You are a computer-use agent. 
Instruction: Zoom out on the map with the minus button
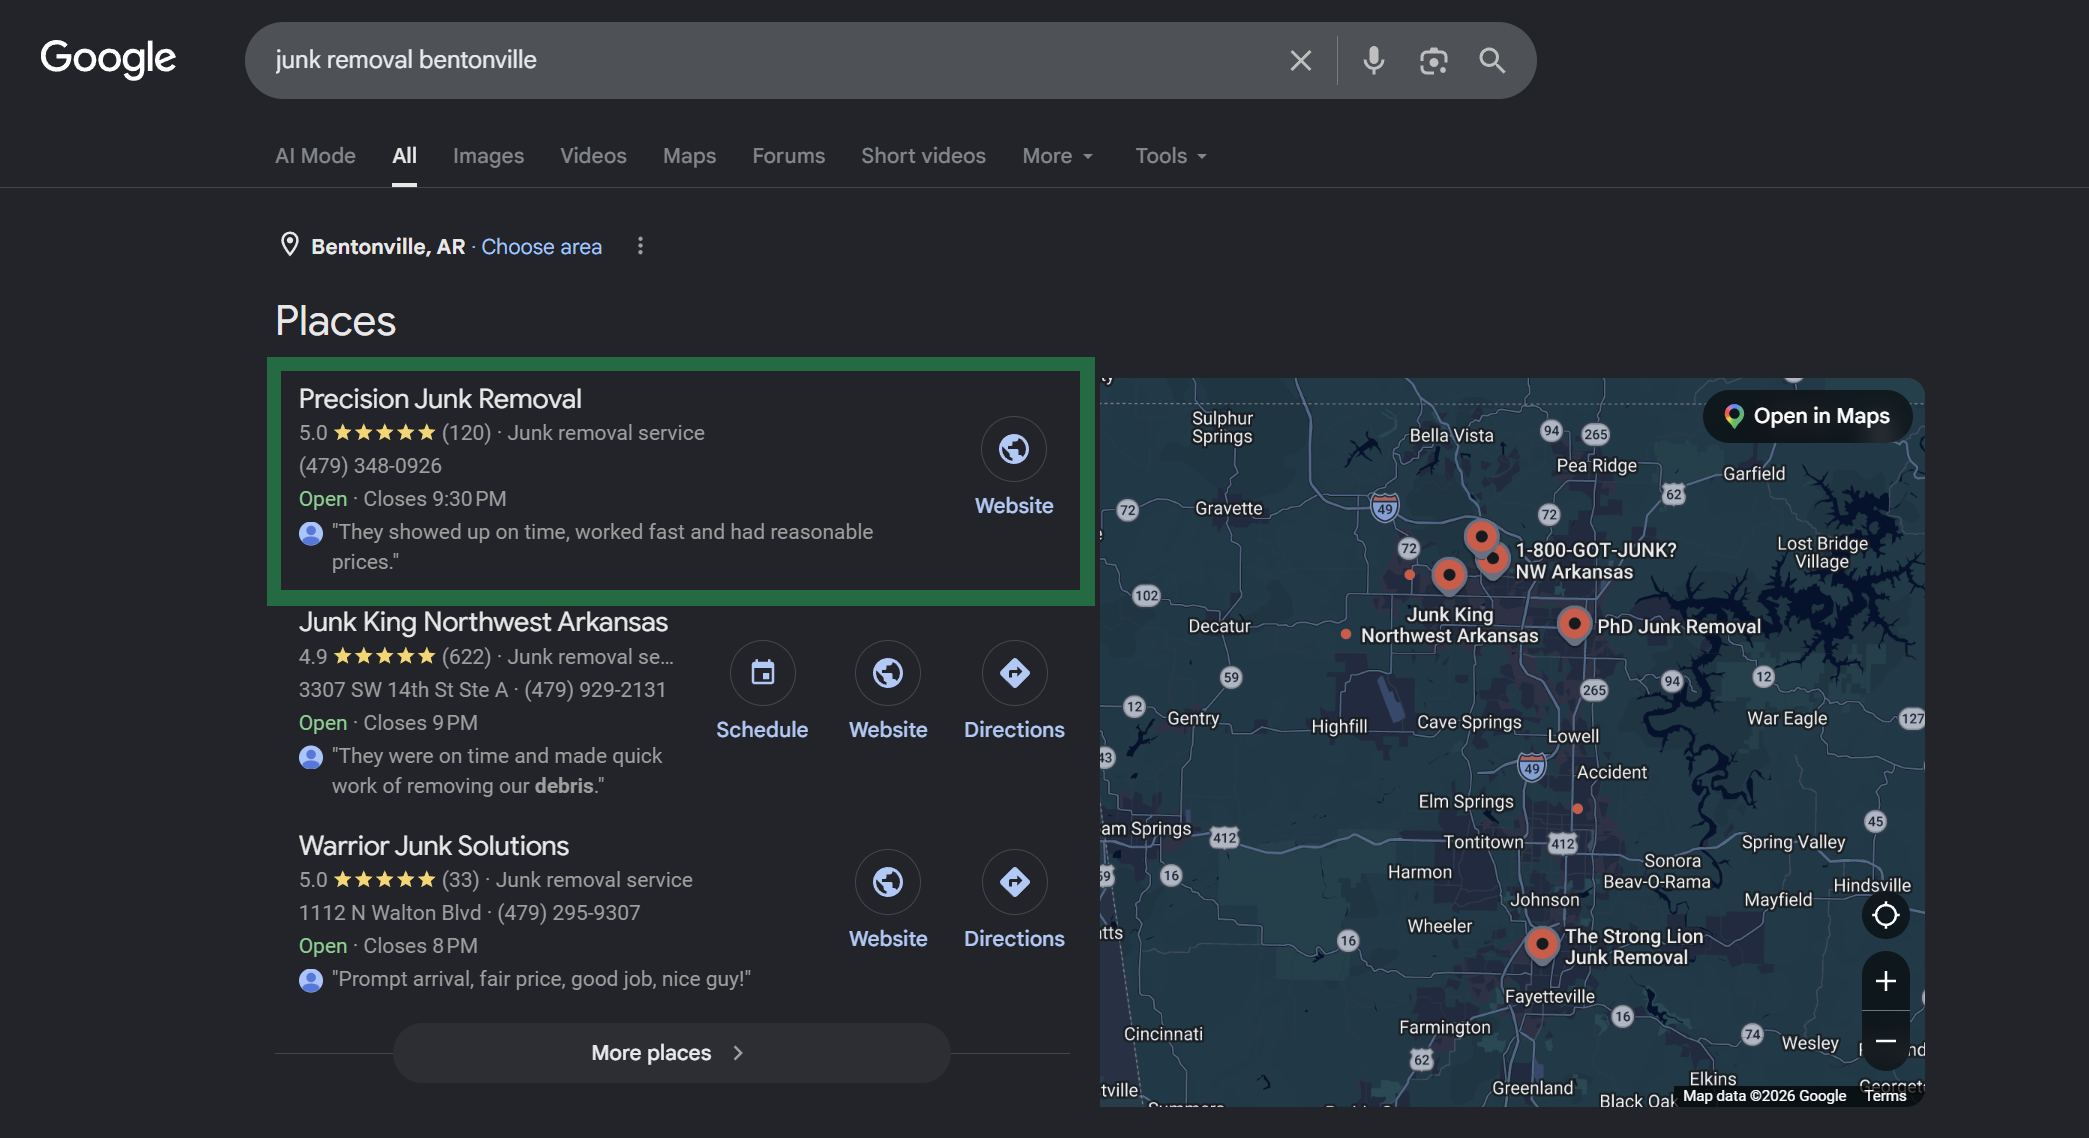click(1885, 1041)
